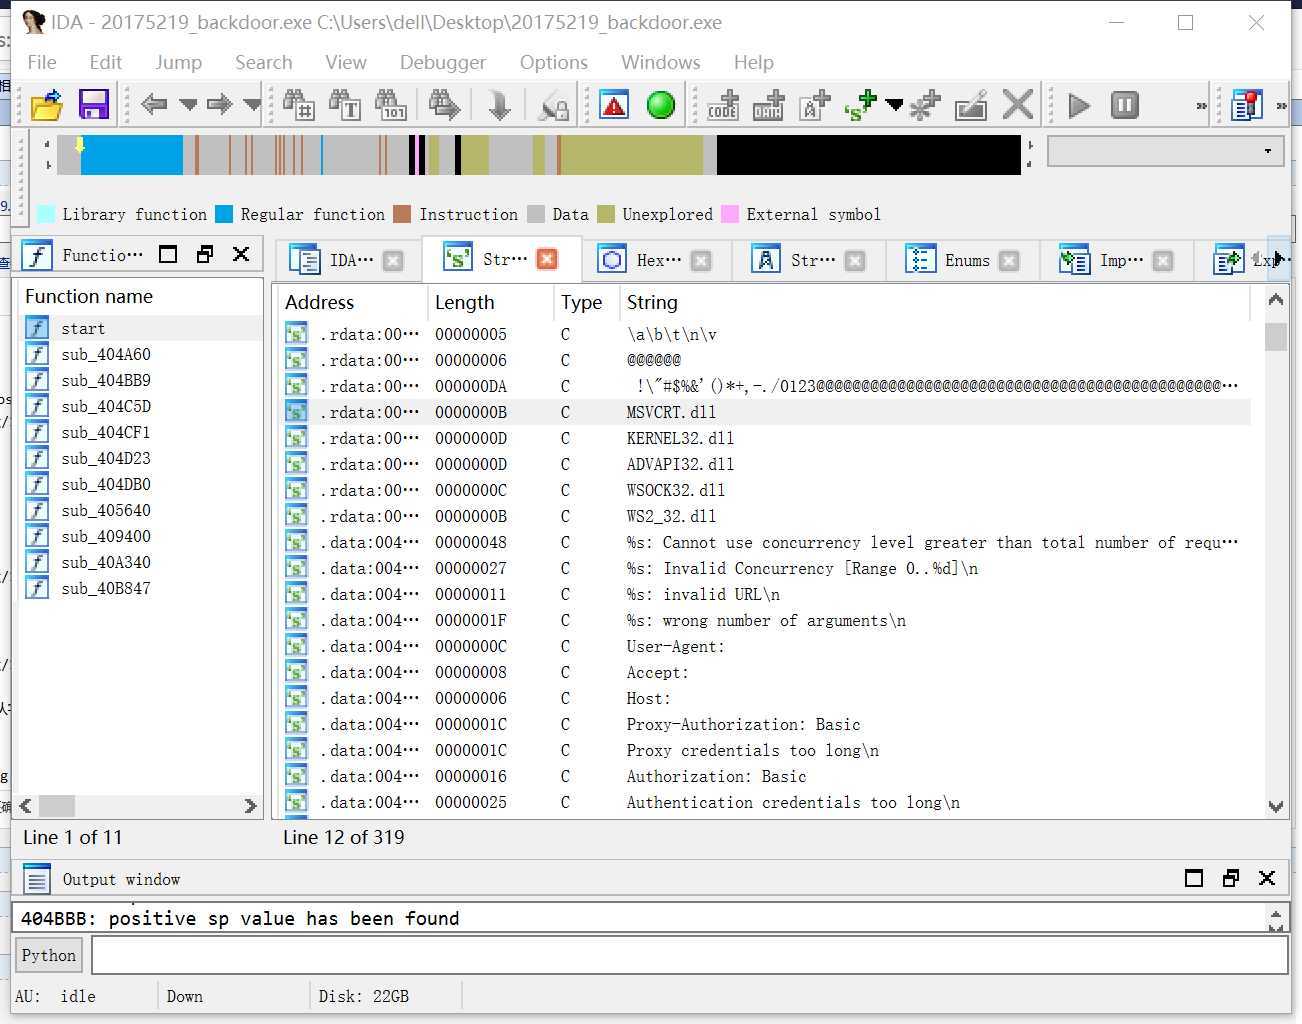Click the green 's' plus string icon
This screenshot has width=1302, height=1024.
860,104
